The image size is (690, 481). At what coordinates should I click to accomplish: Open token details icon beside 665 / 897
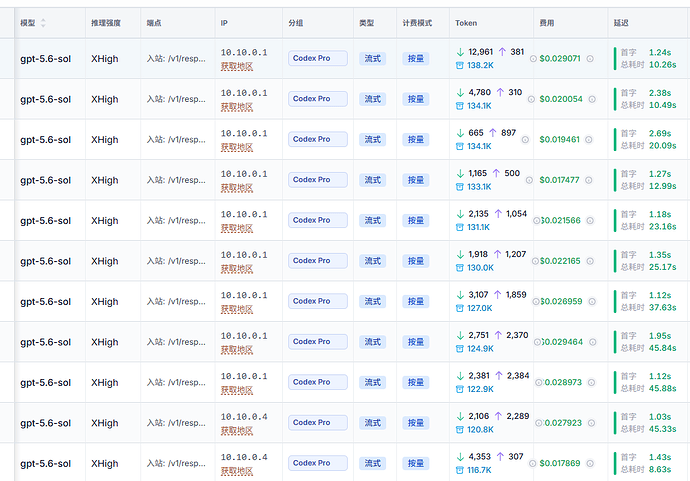click(x=525, y=140)
